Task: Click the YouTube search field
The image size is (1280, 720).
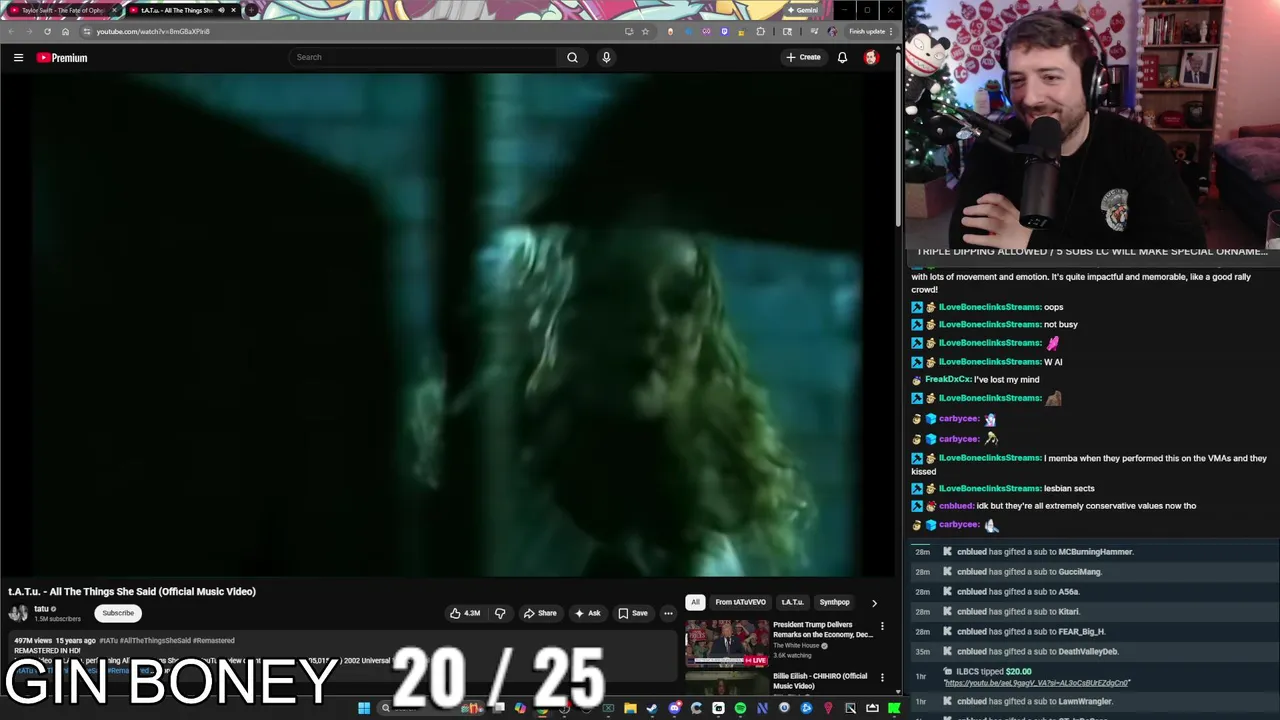Action: pos(422,57)
